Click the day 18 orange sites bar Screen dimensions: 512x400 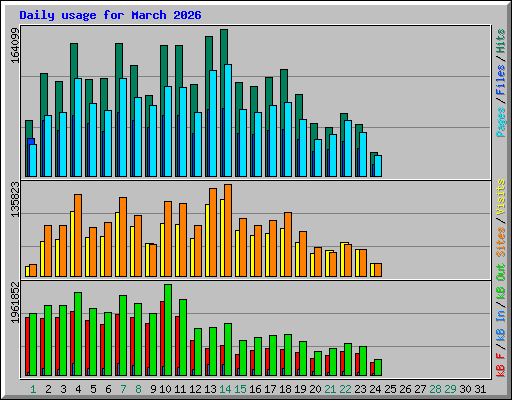coord(288,244)
